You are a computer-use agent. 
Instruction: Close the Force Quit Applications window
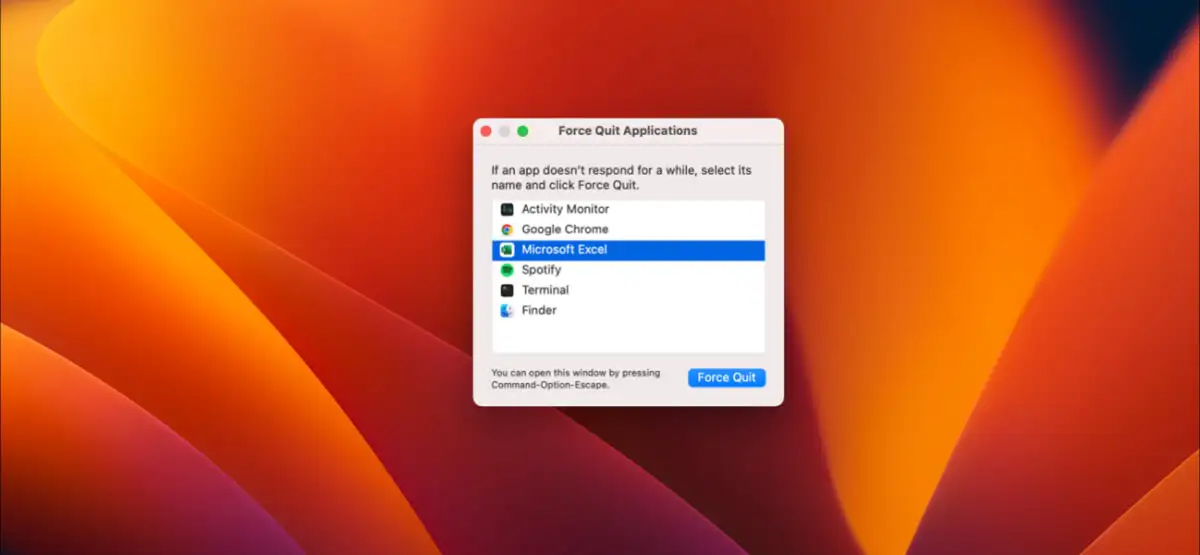[486, 131]
